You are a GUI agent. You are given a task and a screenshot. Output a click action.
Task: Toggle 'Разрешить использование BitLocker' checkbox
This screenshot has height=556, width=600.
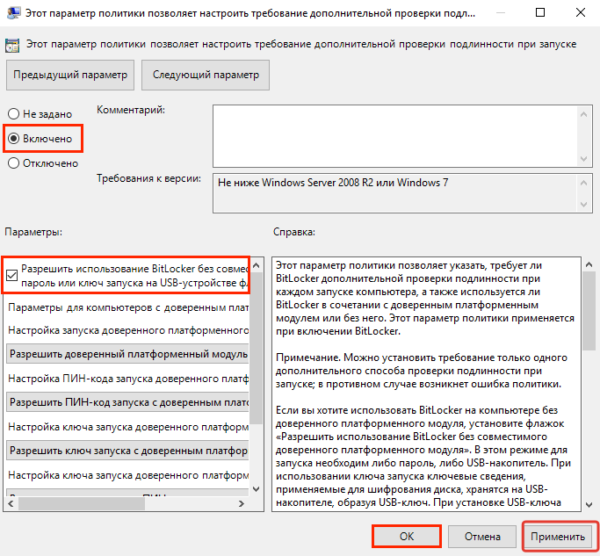tap(12, 275)
